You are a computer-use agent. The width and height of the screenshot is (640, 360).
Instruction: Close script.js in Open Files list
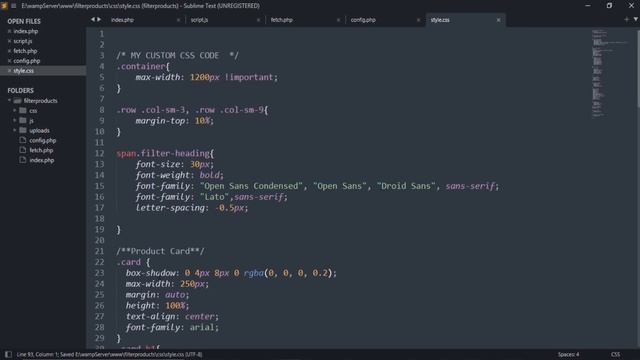click(9, 41)
